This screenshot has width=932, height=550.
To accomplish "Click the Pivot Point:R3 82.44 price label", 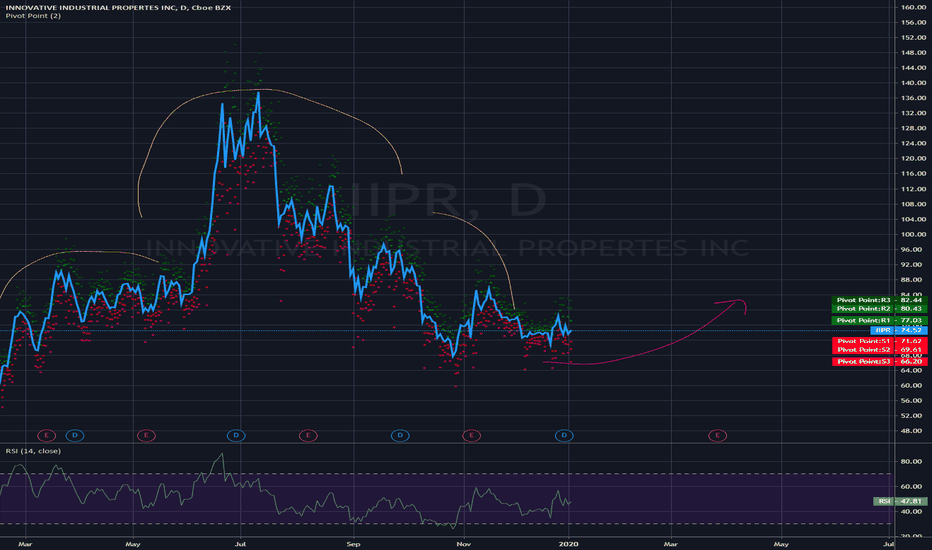I will tap(879, 300).
